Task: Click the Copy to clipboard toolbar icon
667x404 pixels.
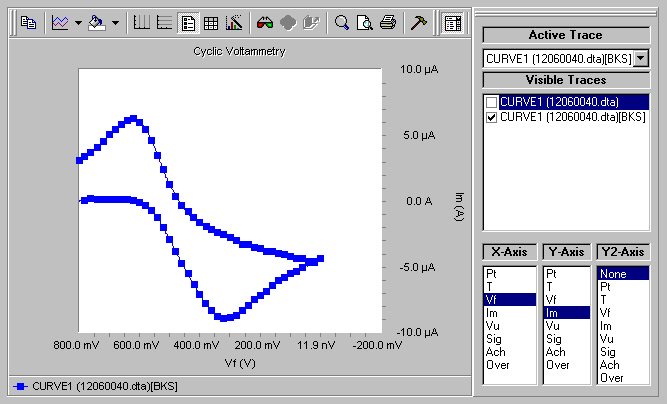Action: 29,23
